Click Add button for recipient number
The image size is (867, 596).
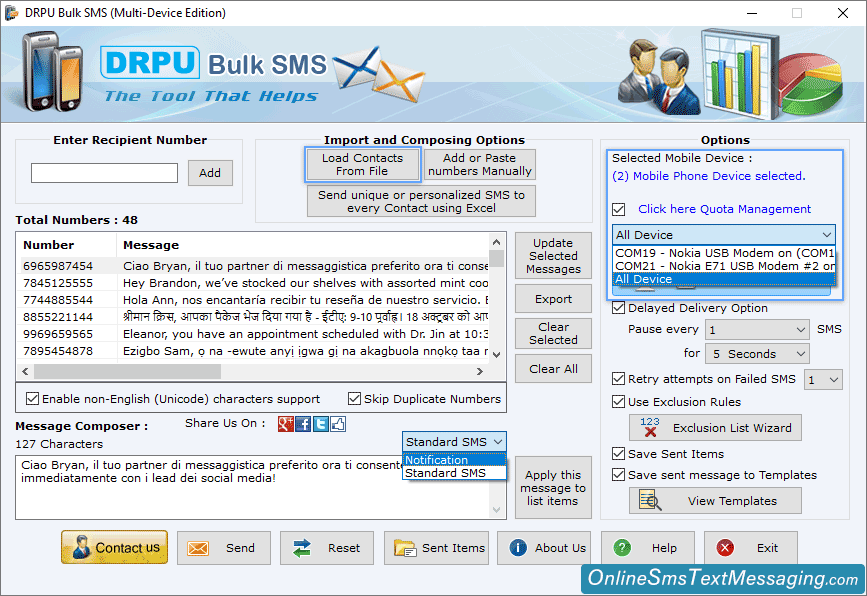pyautogui.click(x=210, y=173)
